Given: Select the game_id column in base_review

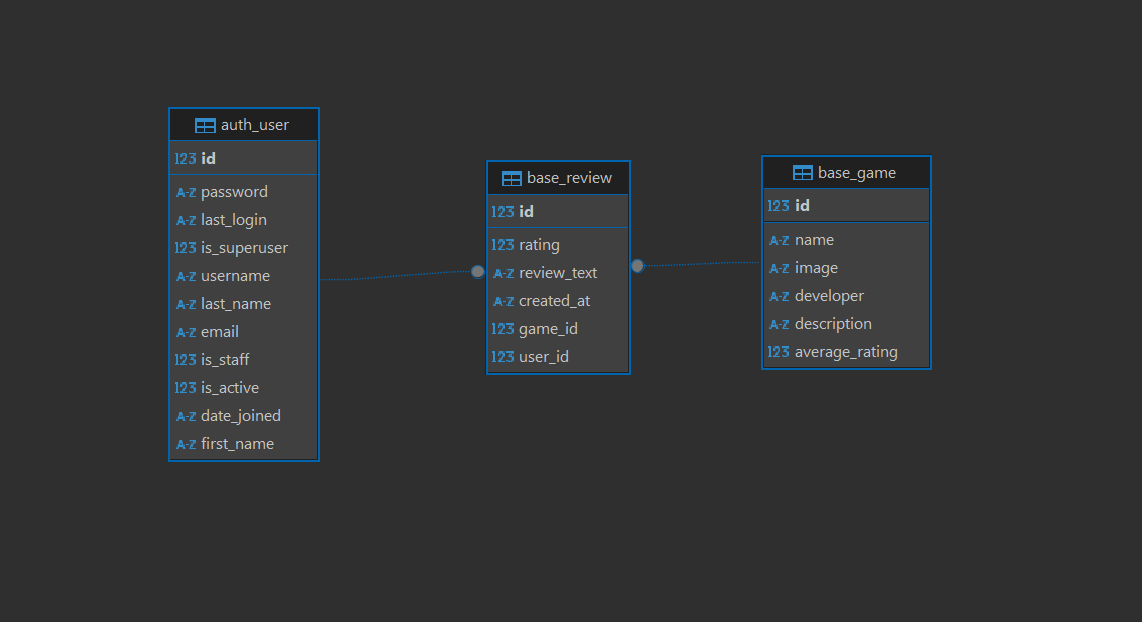Looking at the screenshot, I should click(x=545, y=328).
